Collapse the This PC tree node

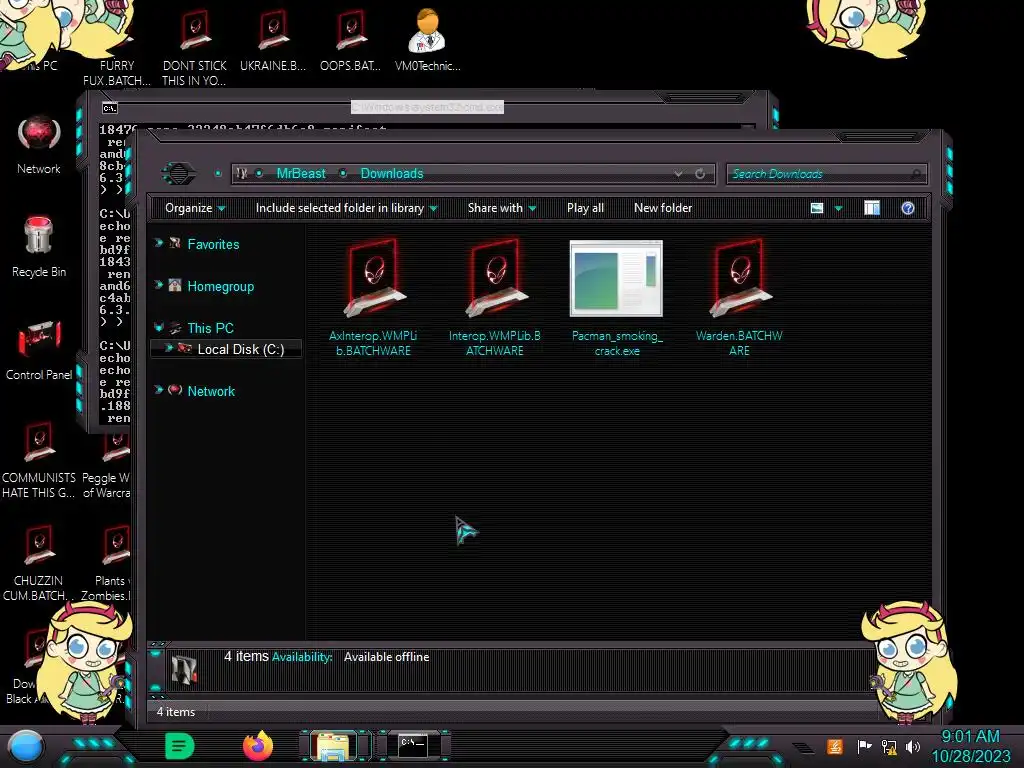coord(158,327)
